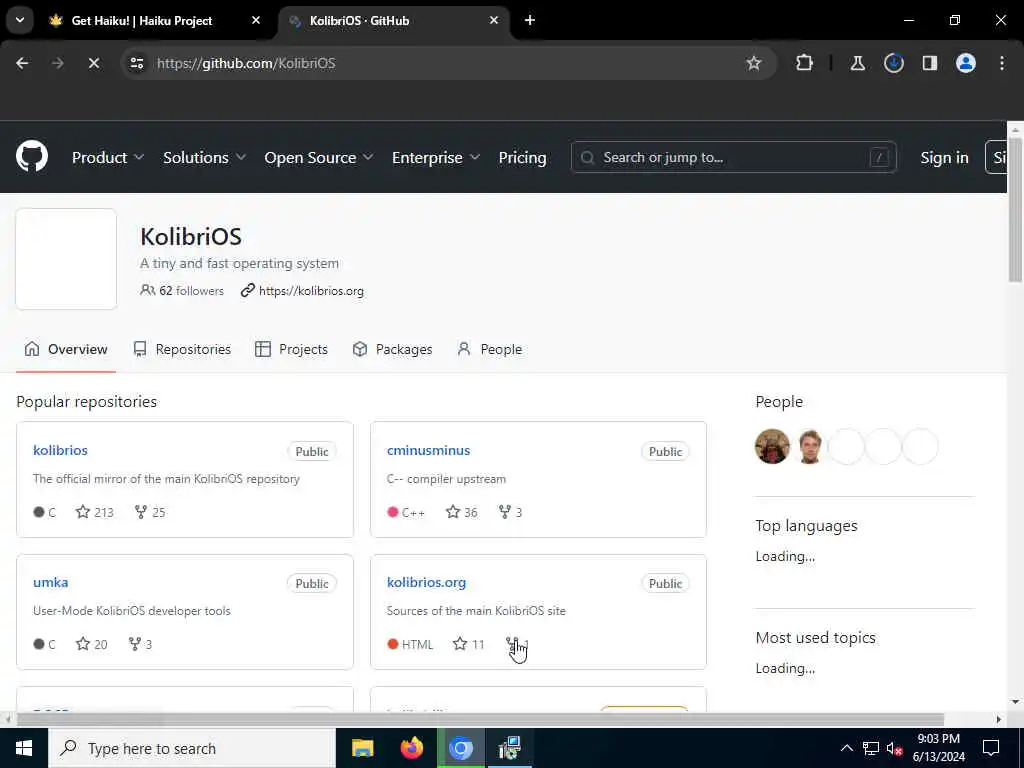View kolibrios repo 25 forks
The height and width of the screenshot is (768, 1024).
pos(150,512)
